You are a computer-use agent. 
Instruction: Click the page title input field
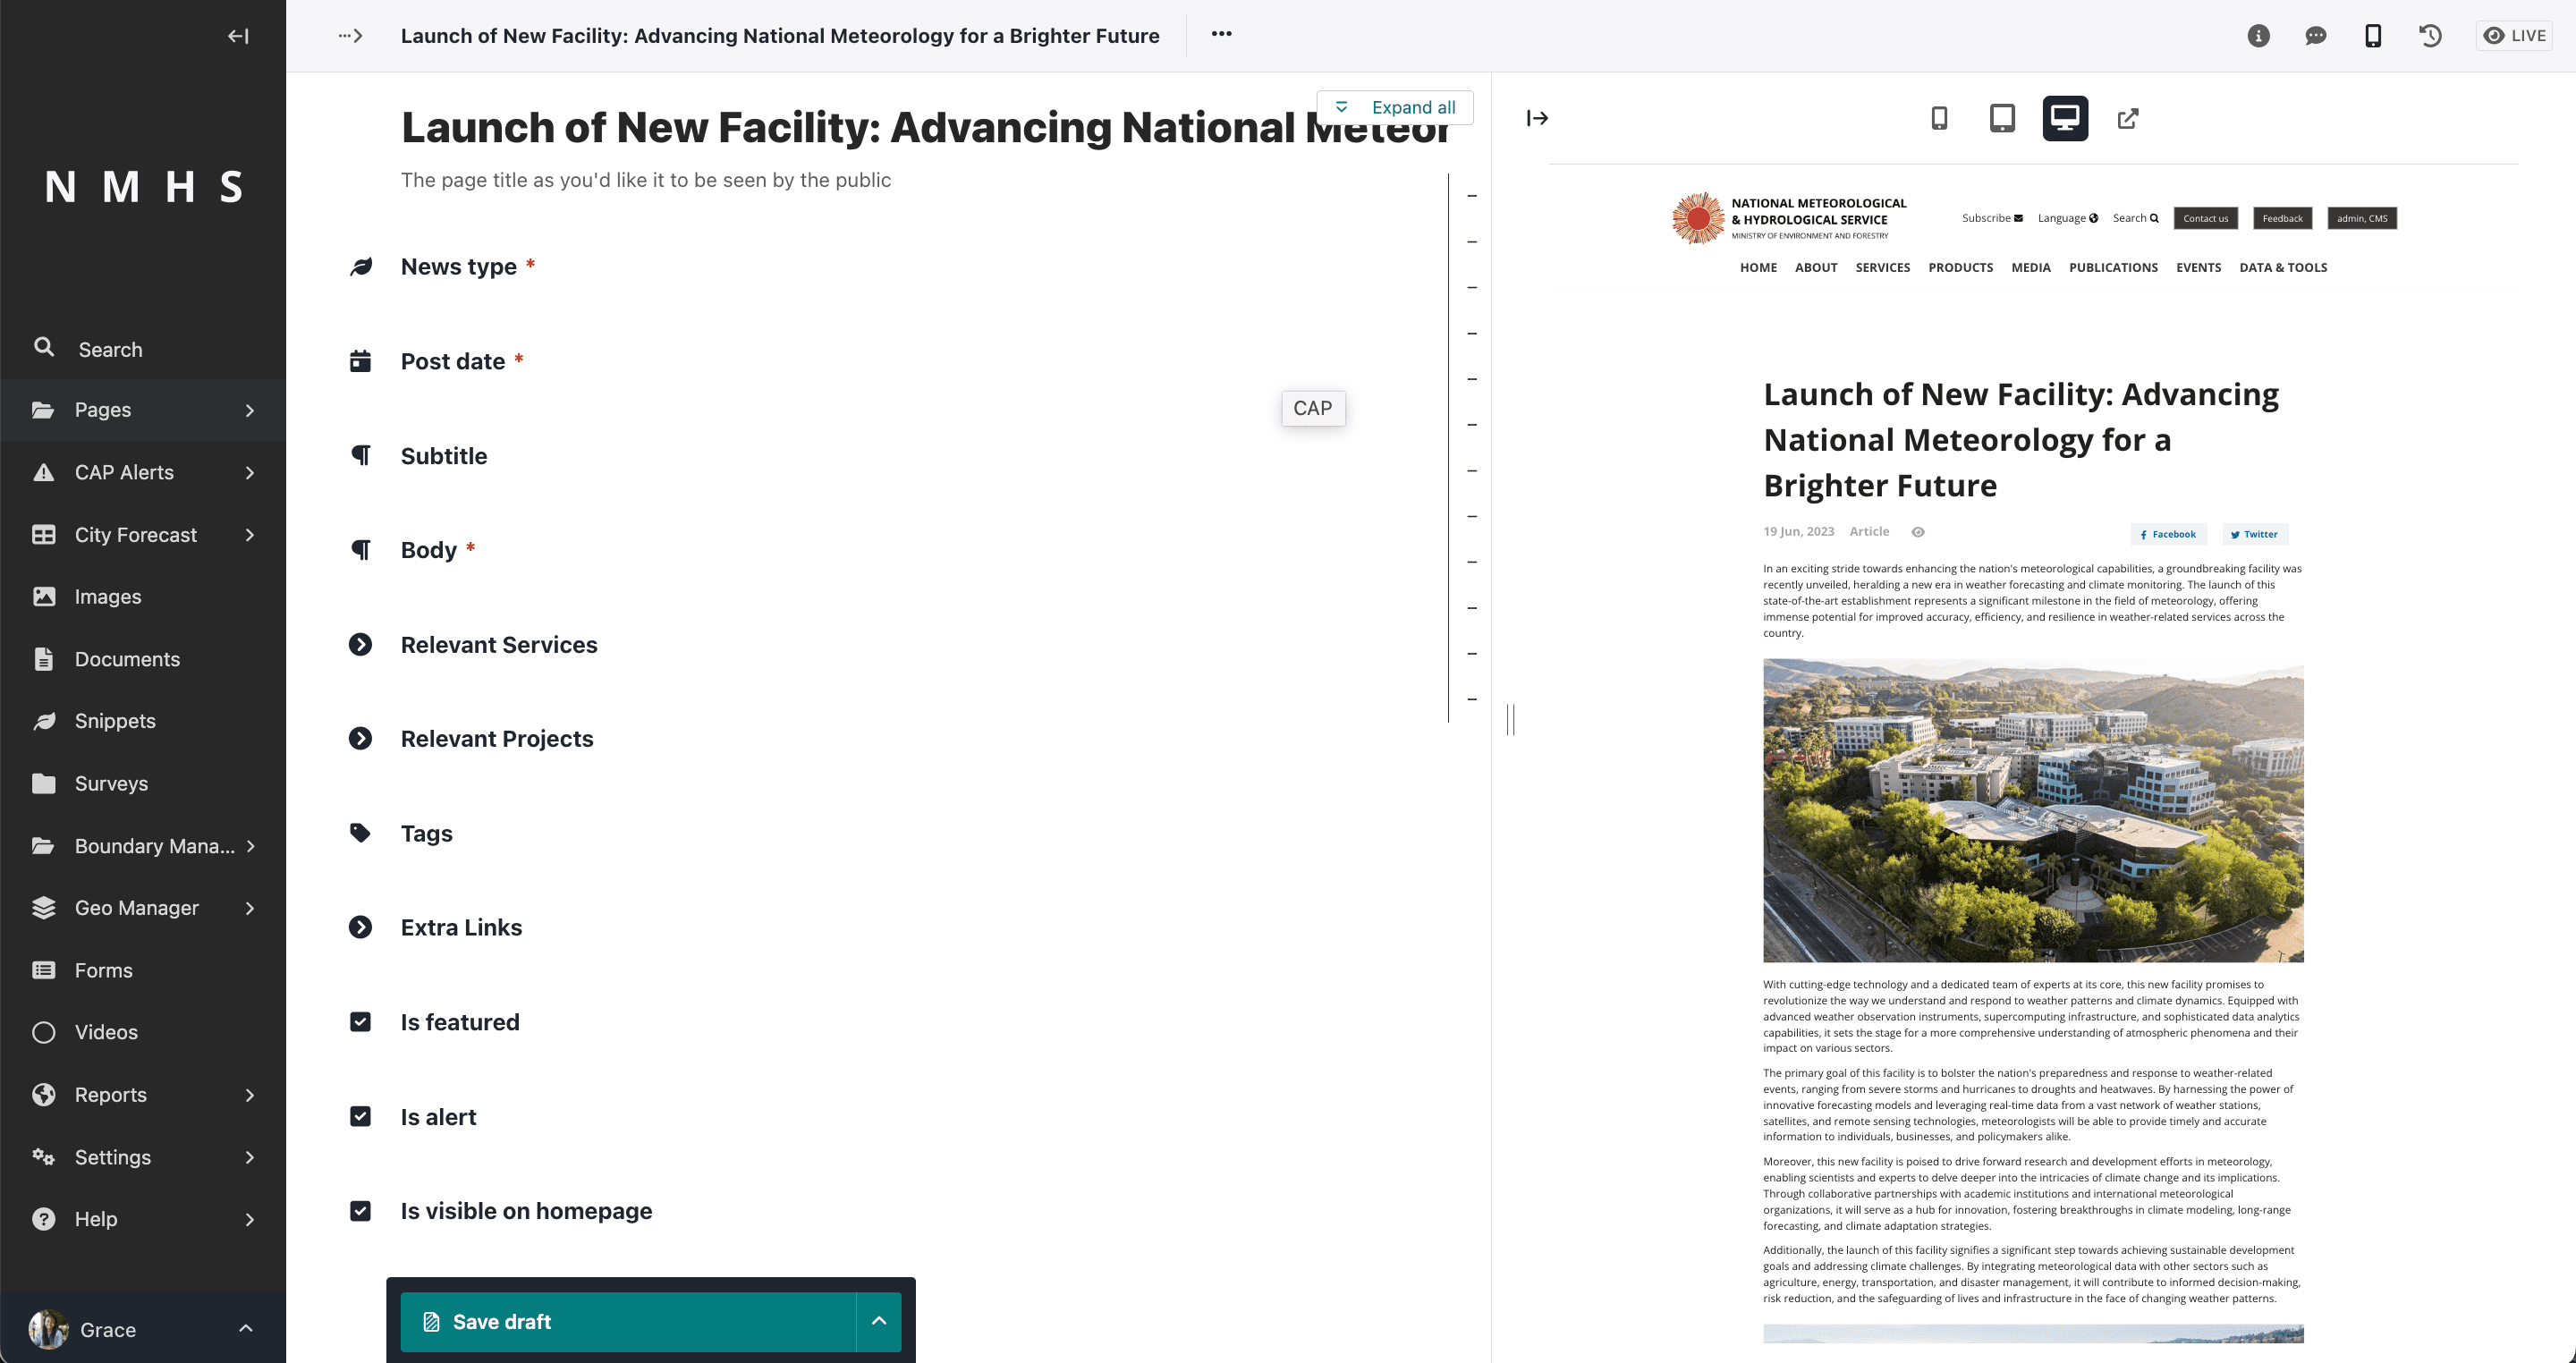[x=924, y=128]
